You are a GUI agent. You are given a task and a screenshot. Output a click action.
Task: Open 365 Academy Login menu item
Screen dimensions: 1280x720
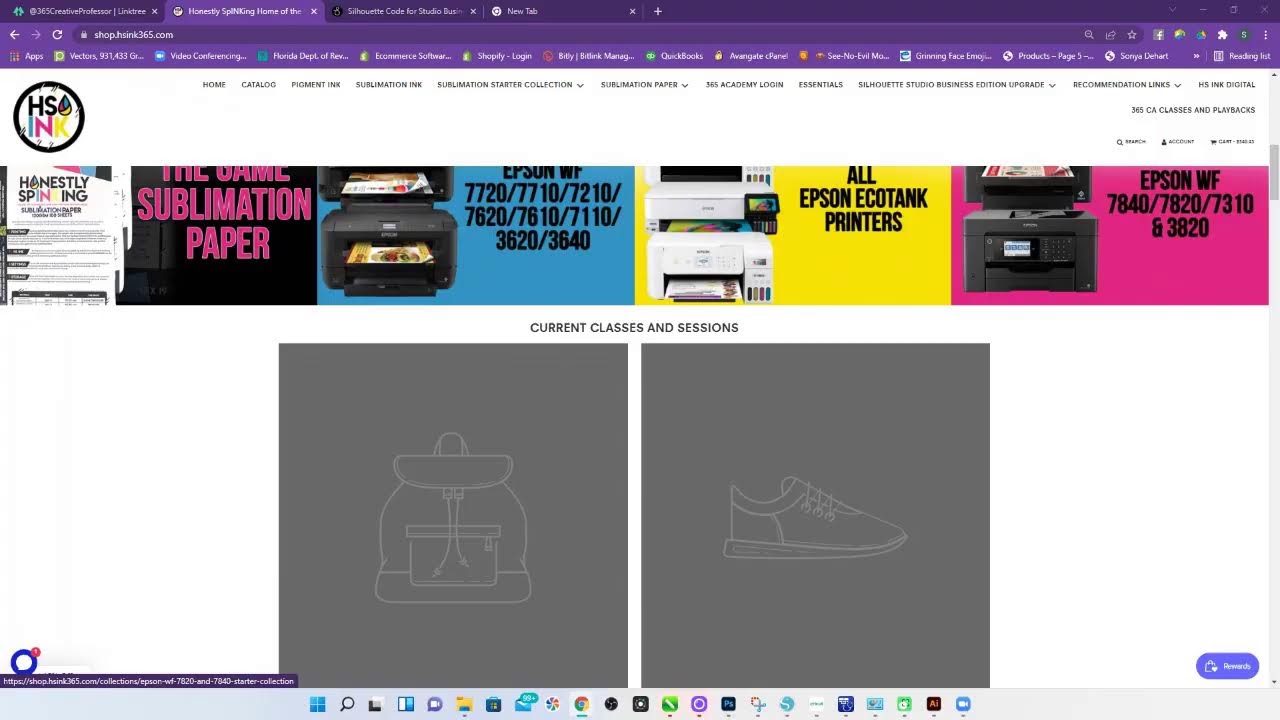coord(744,85)
